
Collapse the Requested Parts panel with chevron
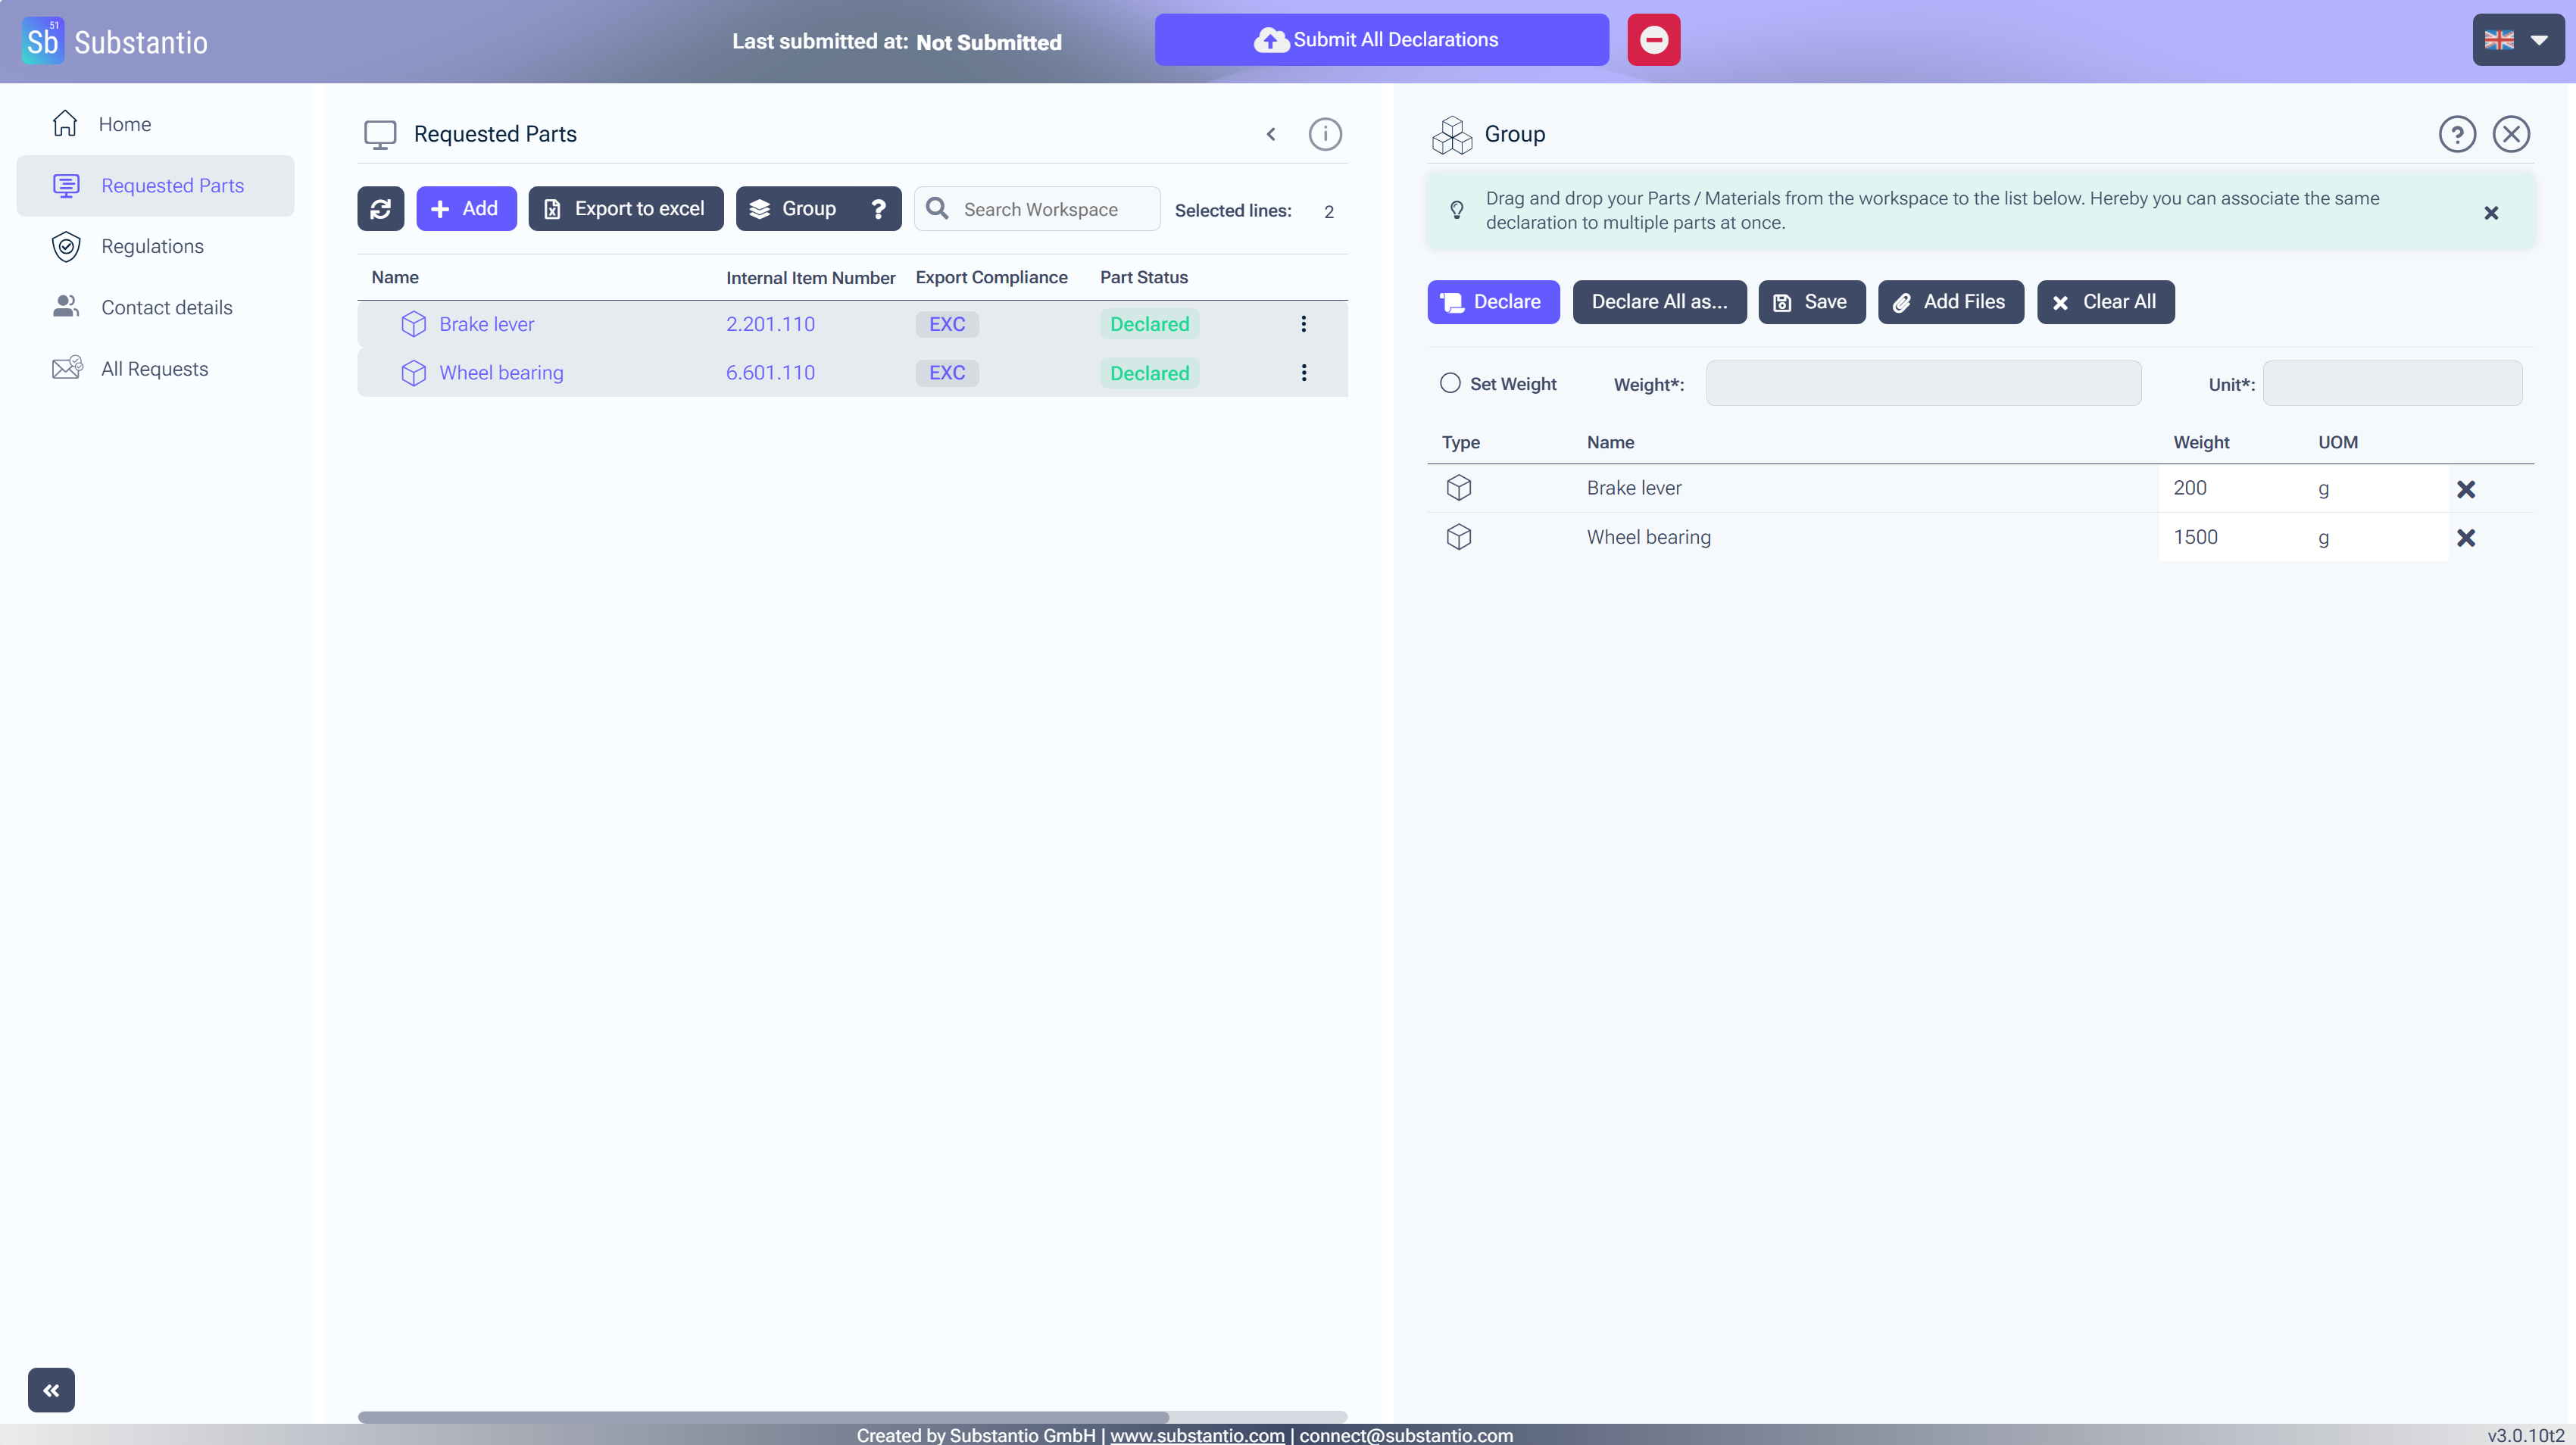point(1270,134)
